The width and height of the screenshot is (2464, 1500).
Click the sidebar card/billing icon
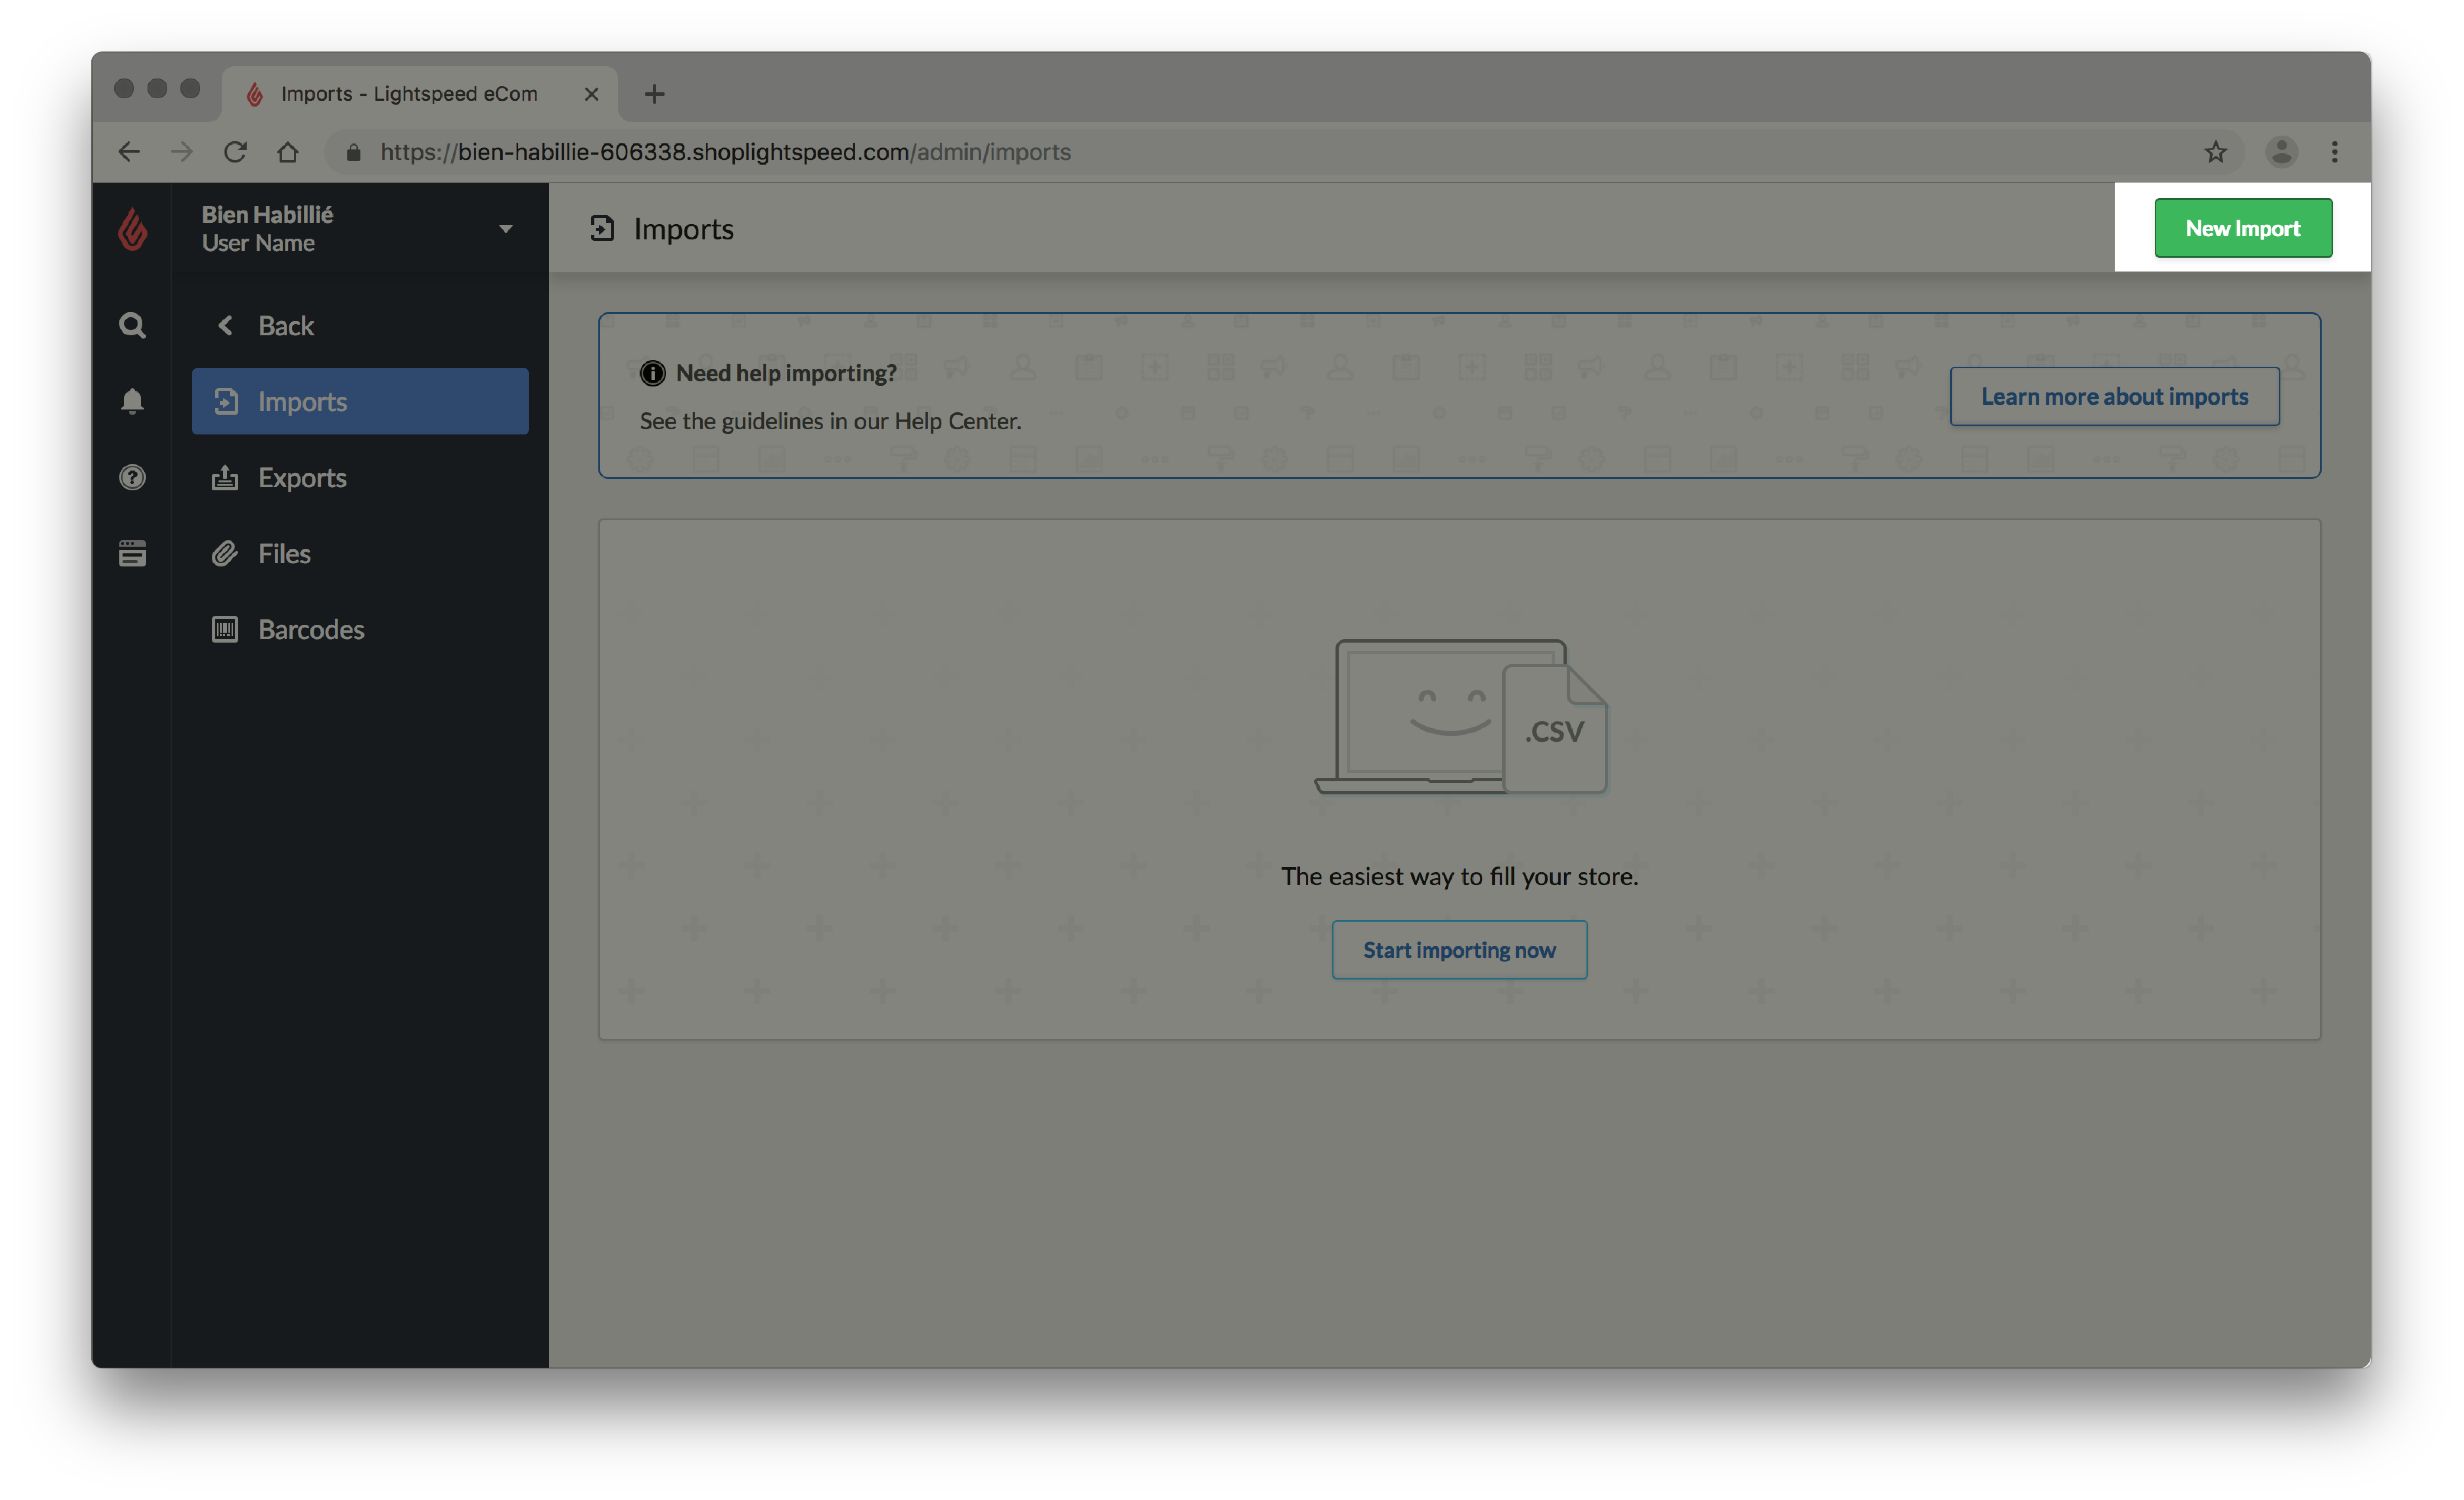coord(132,553)
